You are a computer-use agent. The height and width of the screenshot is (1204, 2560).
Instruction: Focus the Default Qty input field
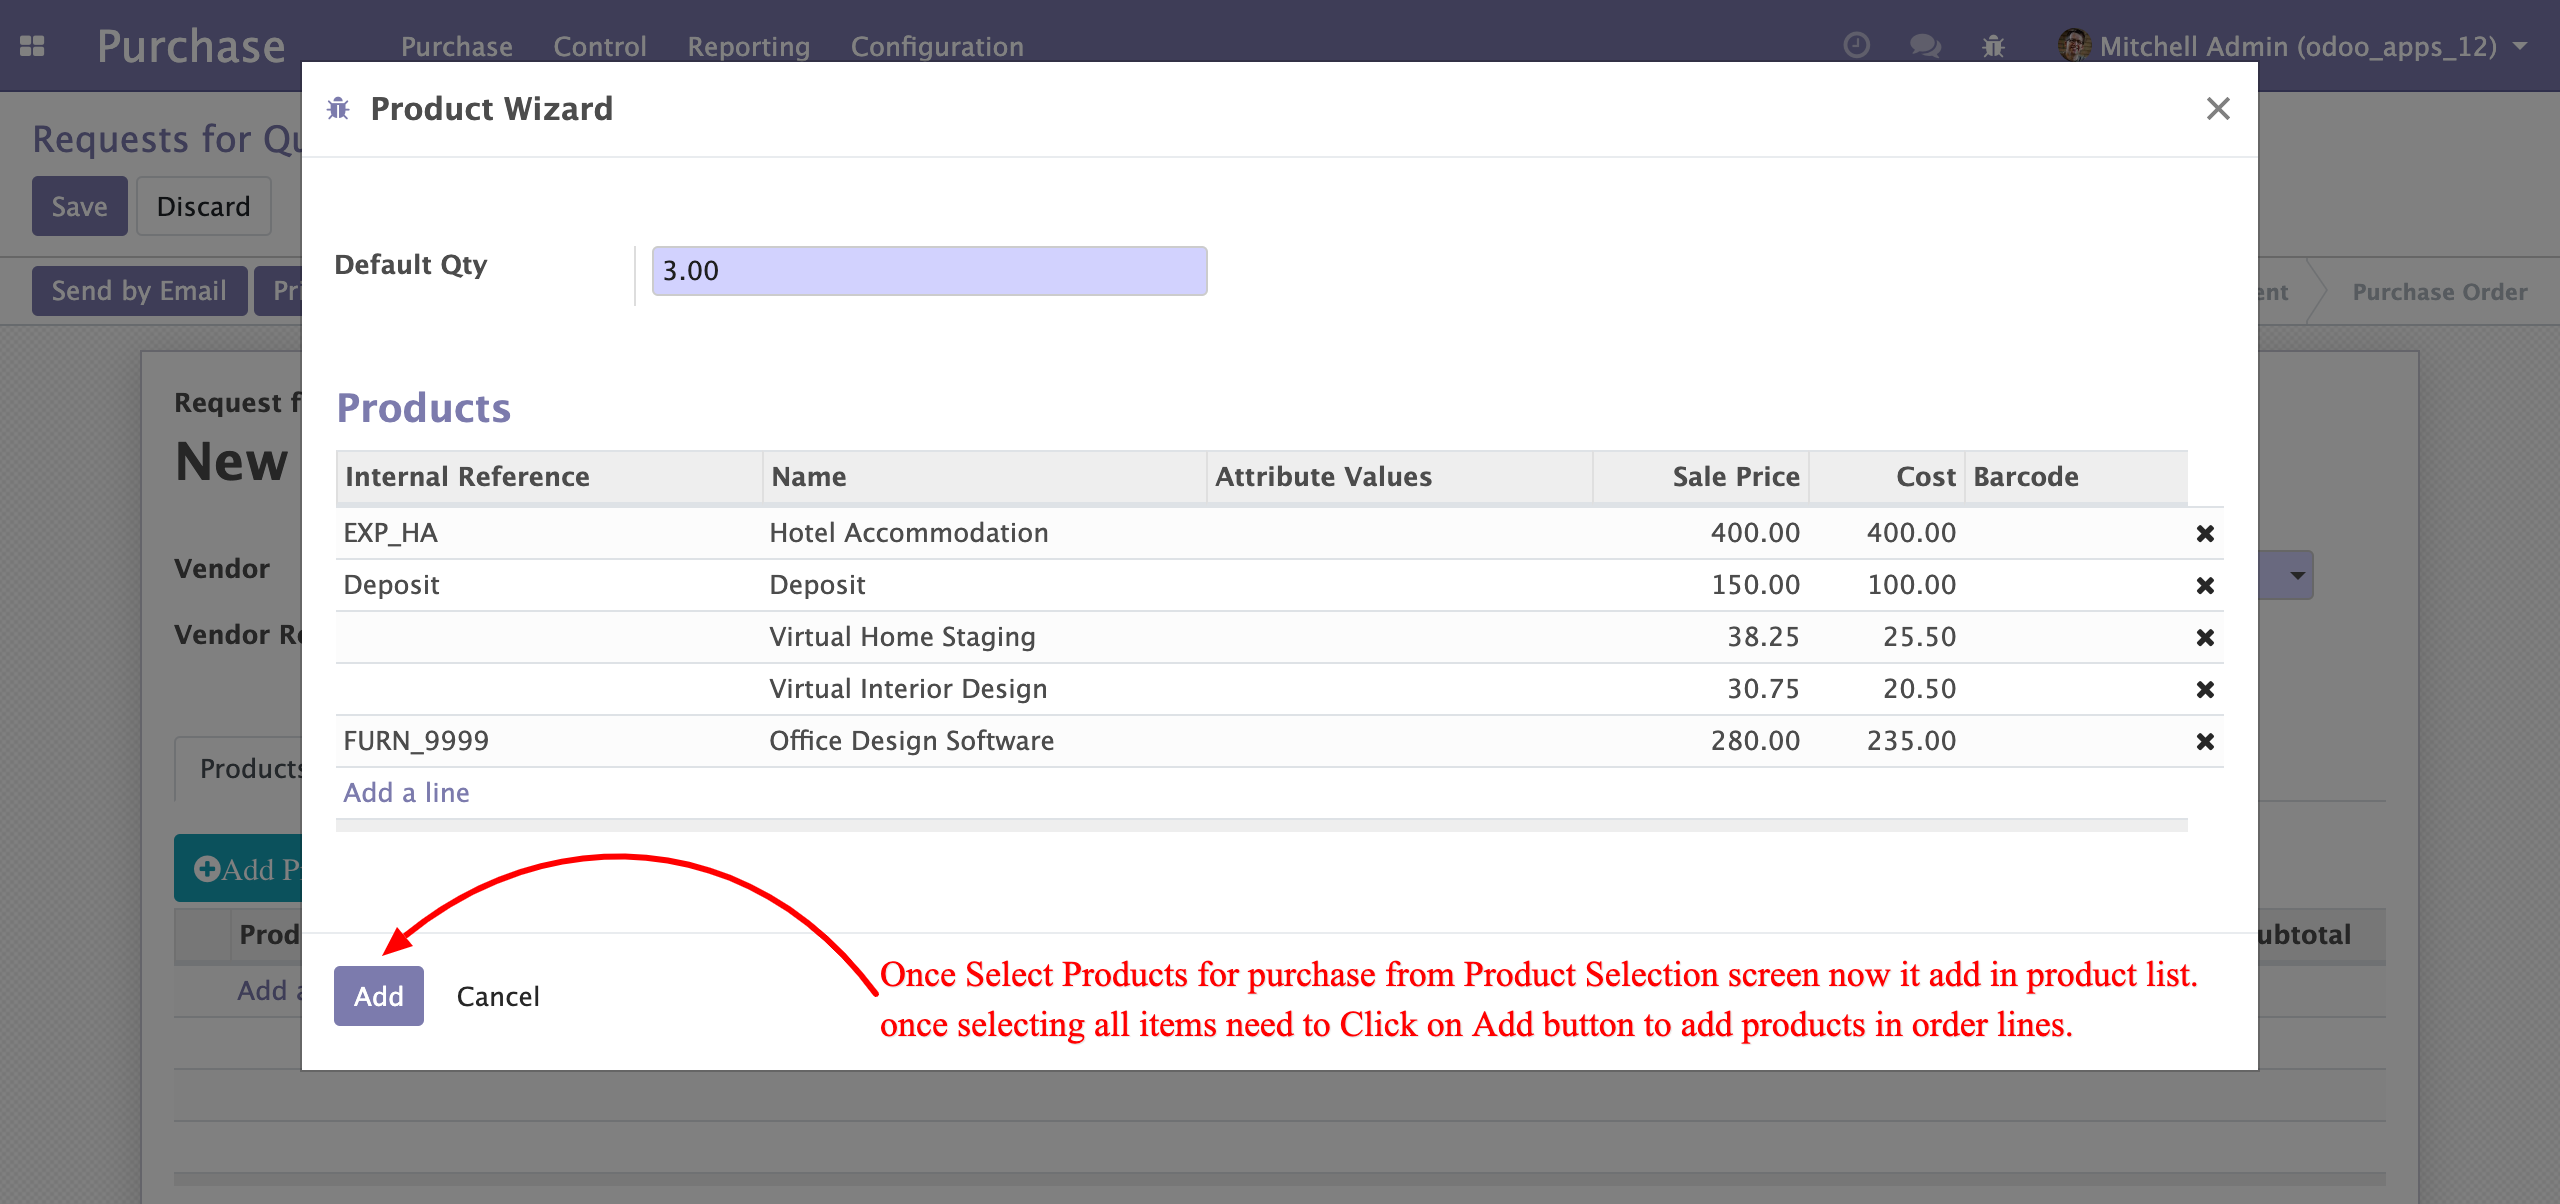tap(929, 271)
